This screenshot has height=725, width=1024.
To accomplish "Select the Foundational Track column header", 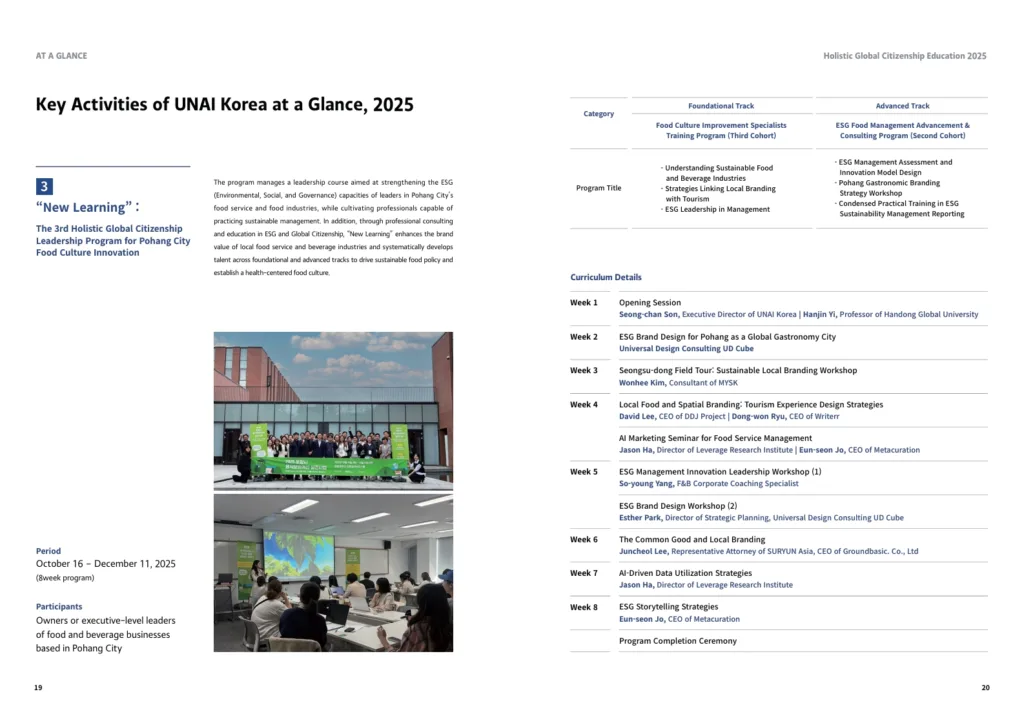I will (x=721, y=106).
